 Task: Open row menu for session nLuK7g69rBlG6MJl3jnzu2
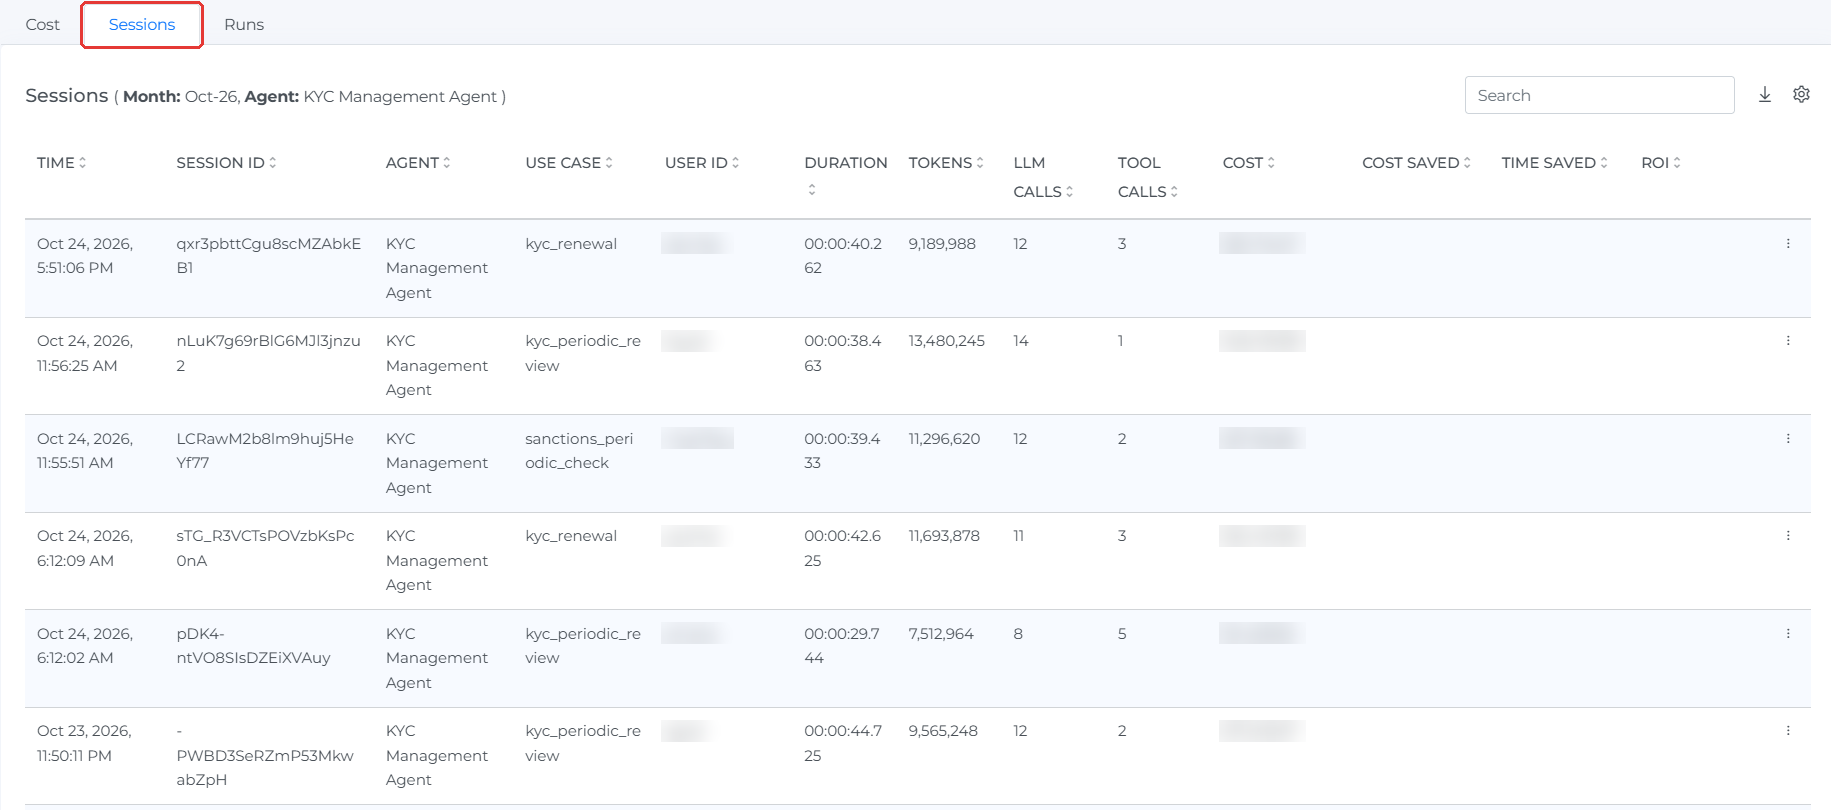(1788, 341)
